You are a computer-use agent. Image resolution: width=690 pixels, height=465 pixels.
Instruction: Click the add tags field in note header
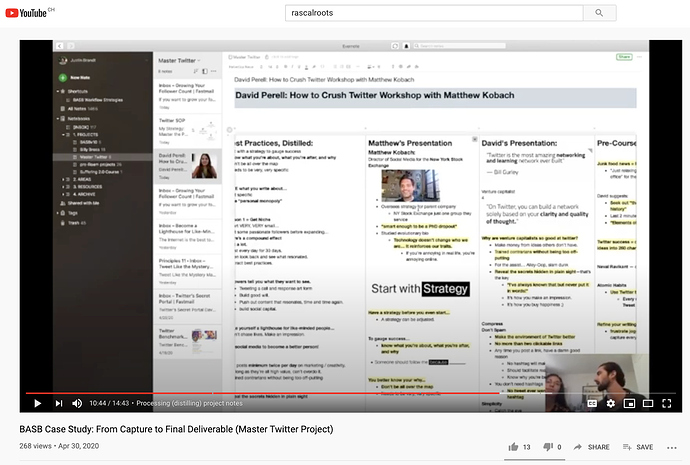click(x=284, y=57)
